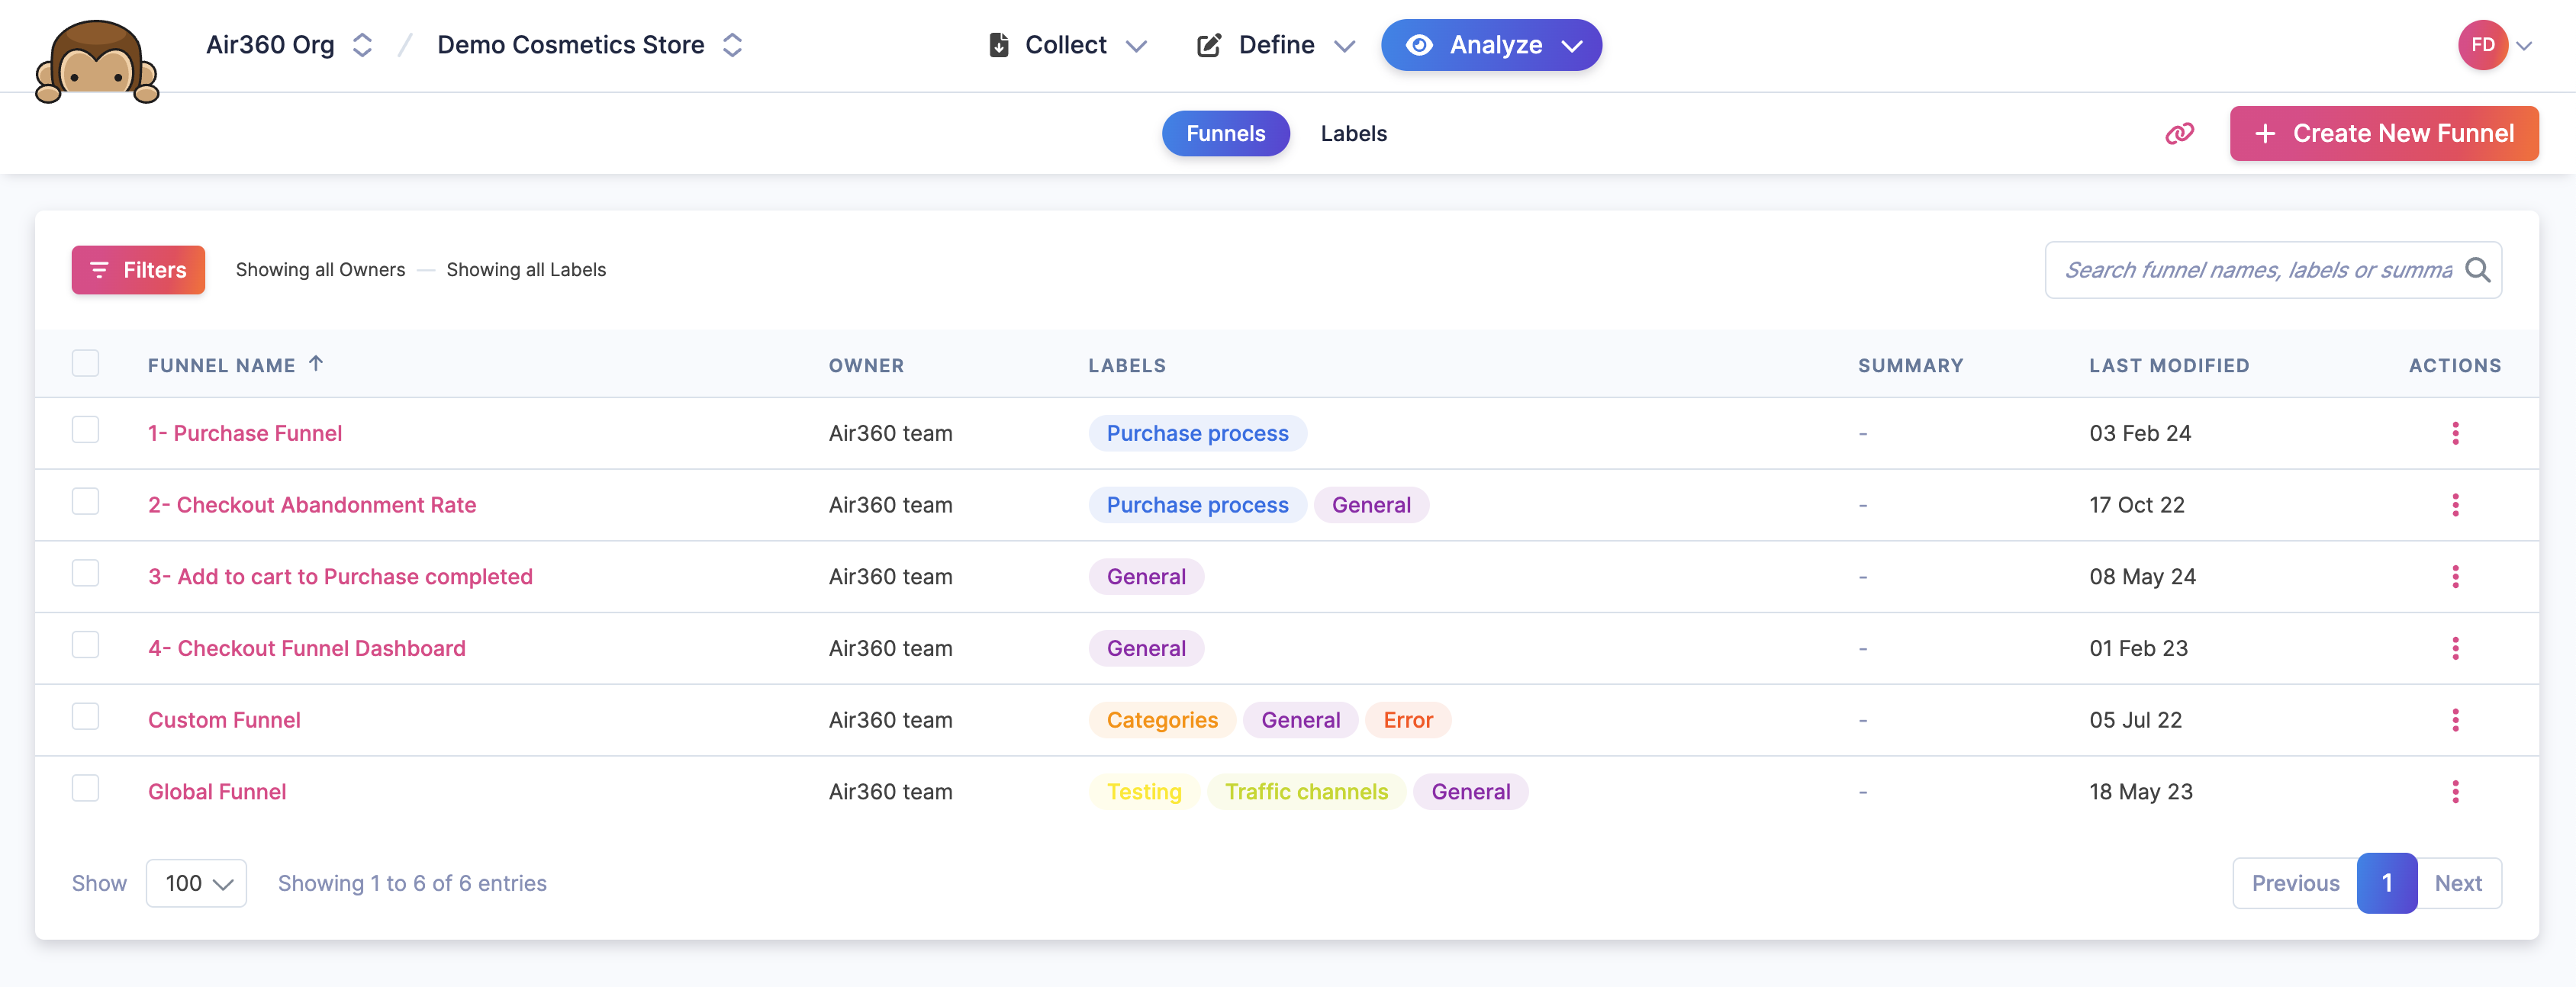Screen dimensions: 2576x987
Task: Switch to the Labels tab
Action: [x=1353, y=134]
